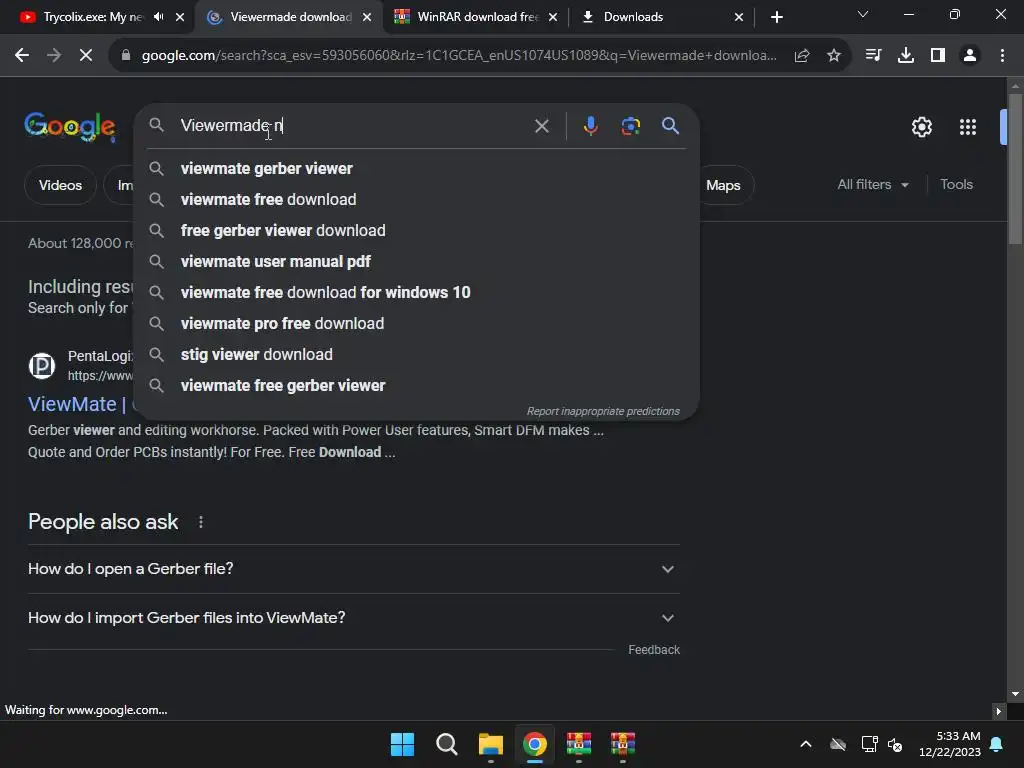Image resolution: width=1024 pixels, height=768 pixels.
Task: Click the Feedback link
Action: point(654,650)
